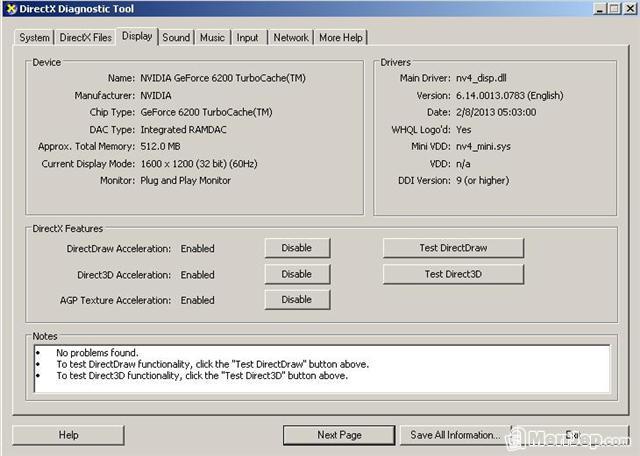Click chip type value 'GeForce 6200 TurboCache(TM)'
Viewport: 640px width, 456px height.
tap(206, 112)
